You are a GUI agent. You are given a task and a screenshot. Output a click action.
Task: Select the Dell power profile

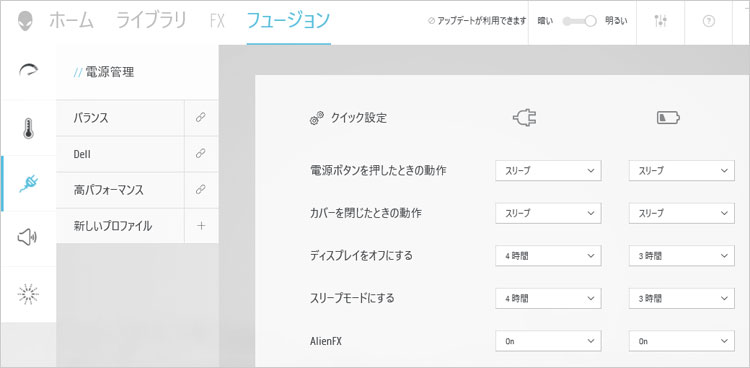[120, 154]
